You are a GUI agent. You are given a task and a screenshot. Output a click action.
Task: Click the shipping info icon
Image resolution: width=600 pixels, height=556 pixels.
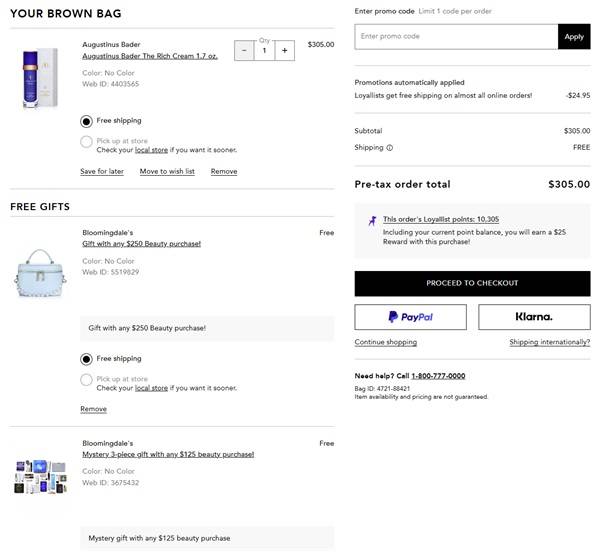tap(390, 147)
